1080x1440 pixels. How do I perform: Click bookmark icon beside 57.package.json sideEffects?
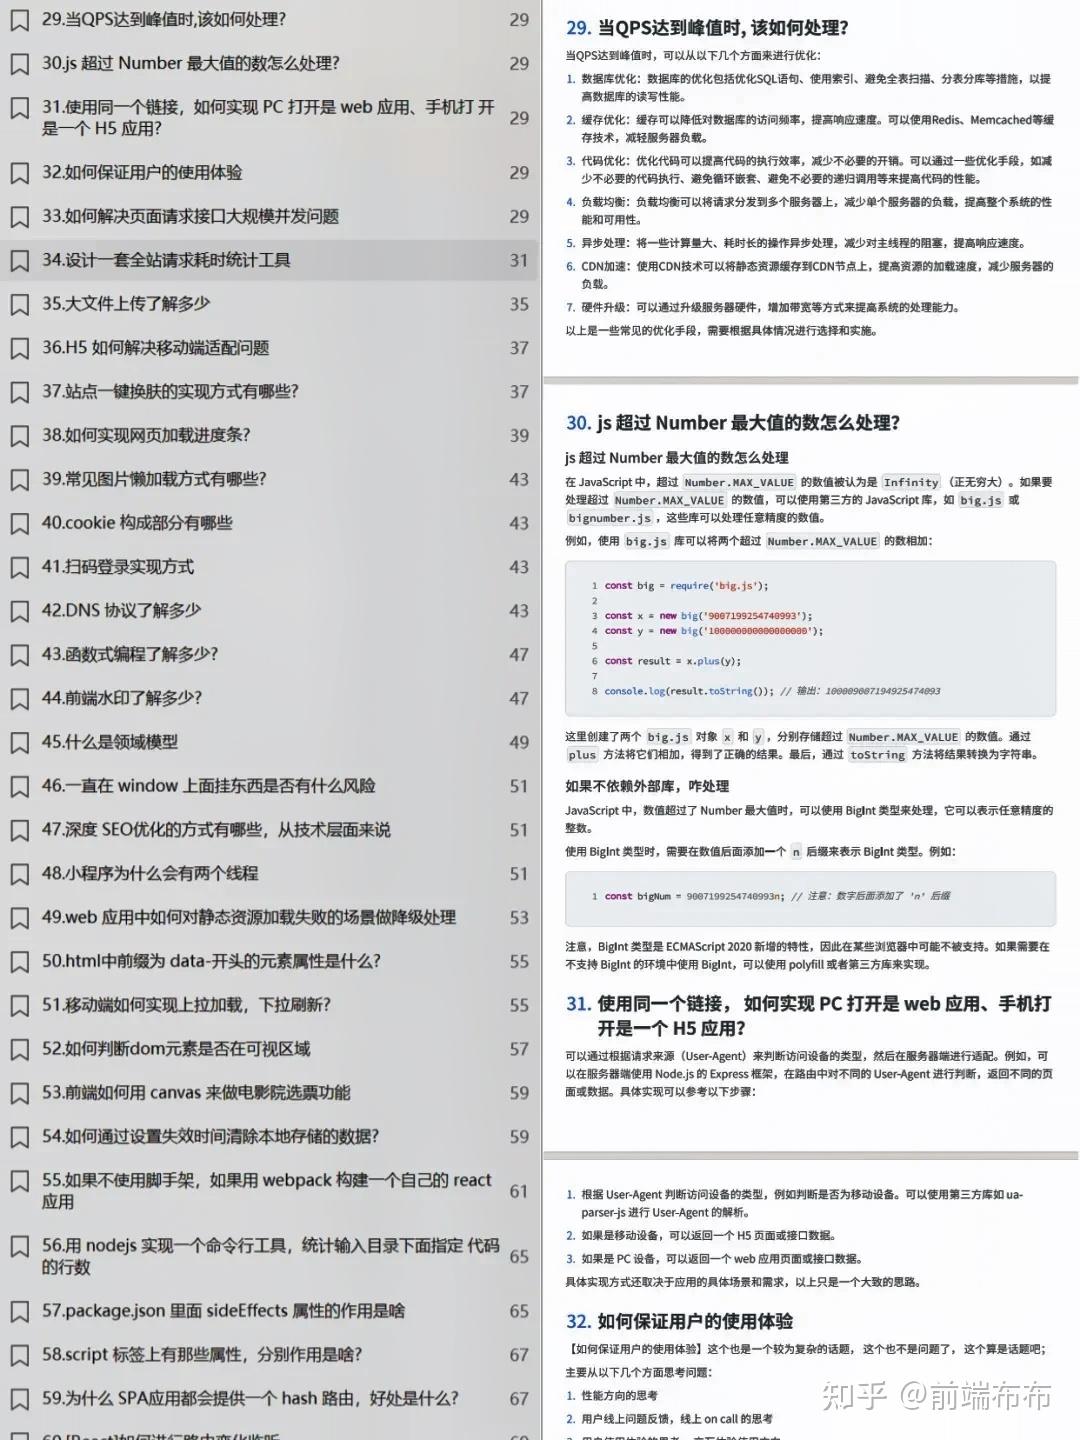(19, 1311)
